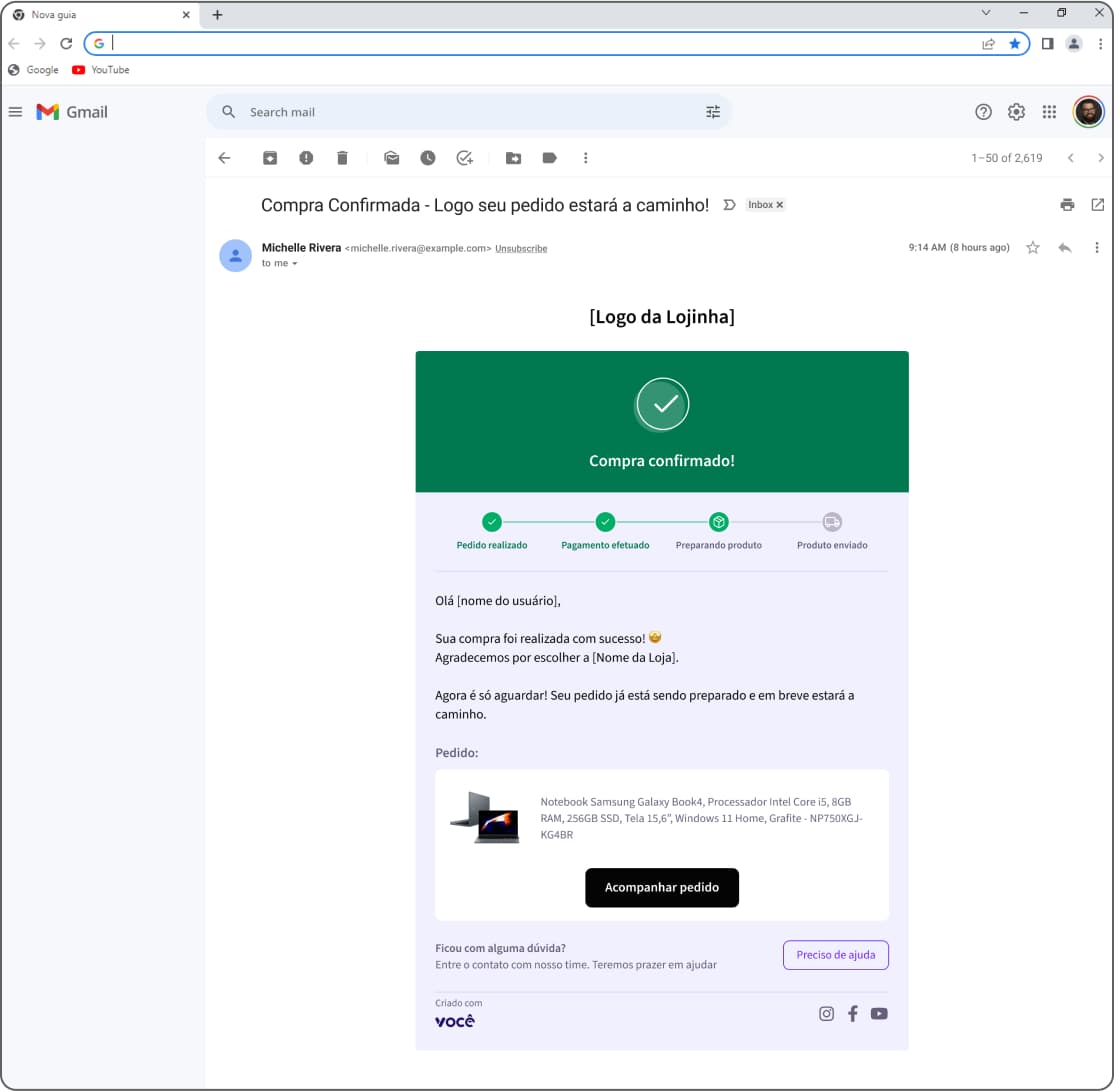Image resolution: width=1114 pixels, height=1091 pixels.
Task: Report this email as spam
Action: pyautogui.click(x=306, y=158)
